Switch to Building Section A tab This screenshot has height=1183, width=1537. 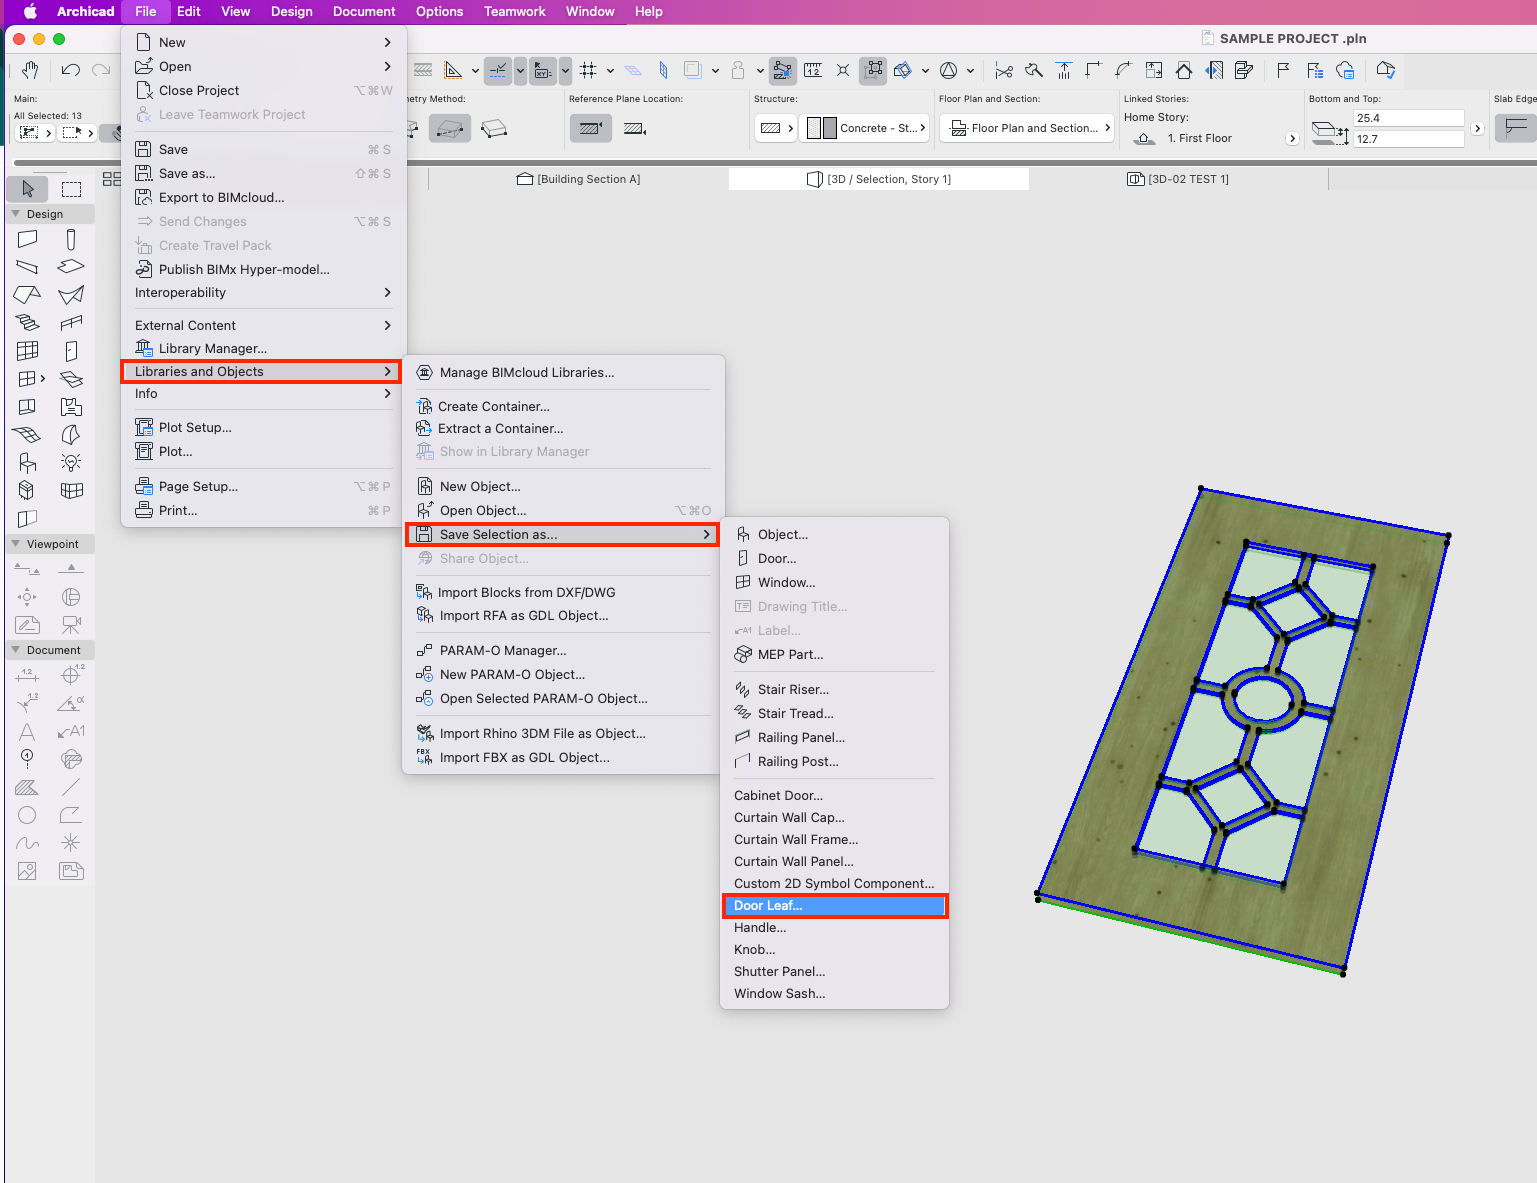point(579,179)
